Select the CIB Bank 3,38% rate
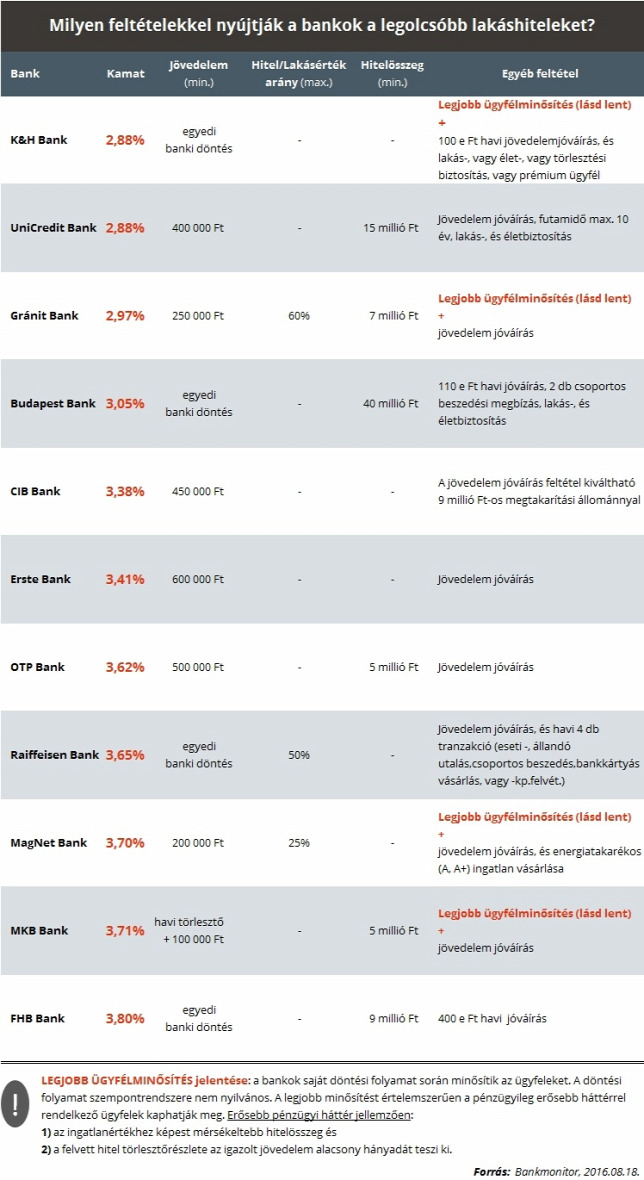This screenshot has width=644, height=1180. point(125,491)
